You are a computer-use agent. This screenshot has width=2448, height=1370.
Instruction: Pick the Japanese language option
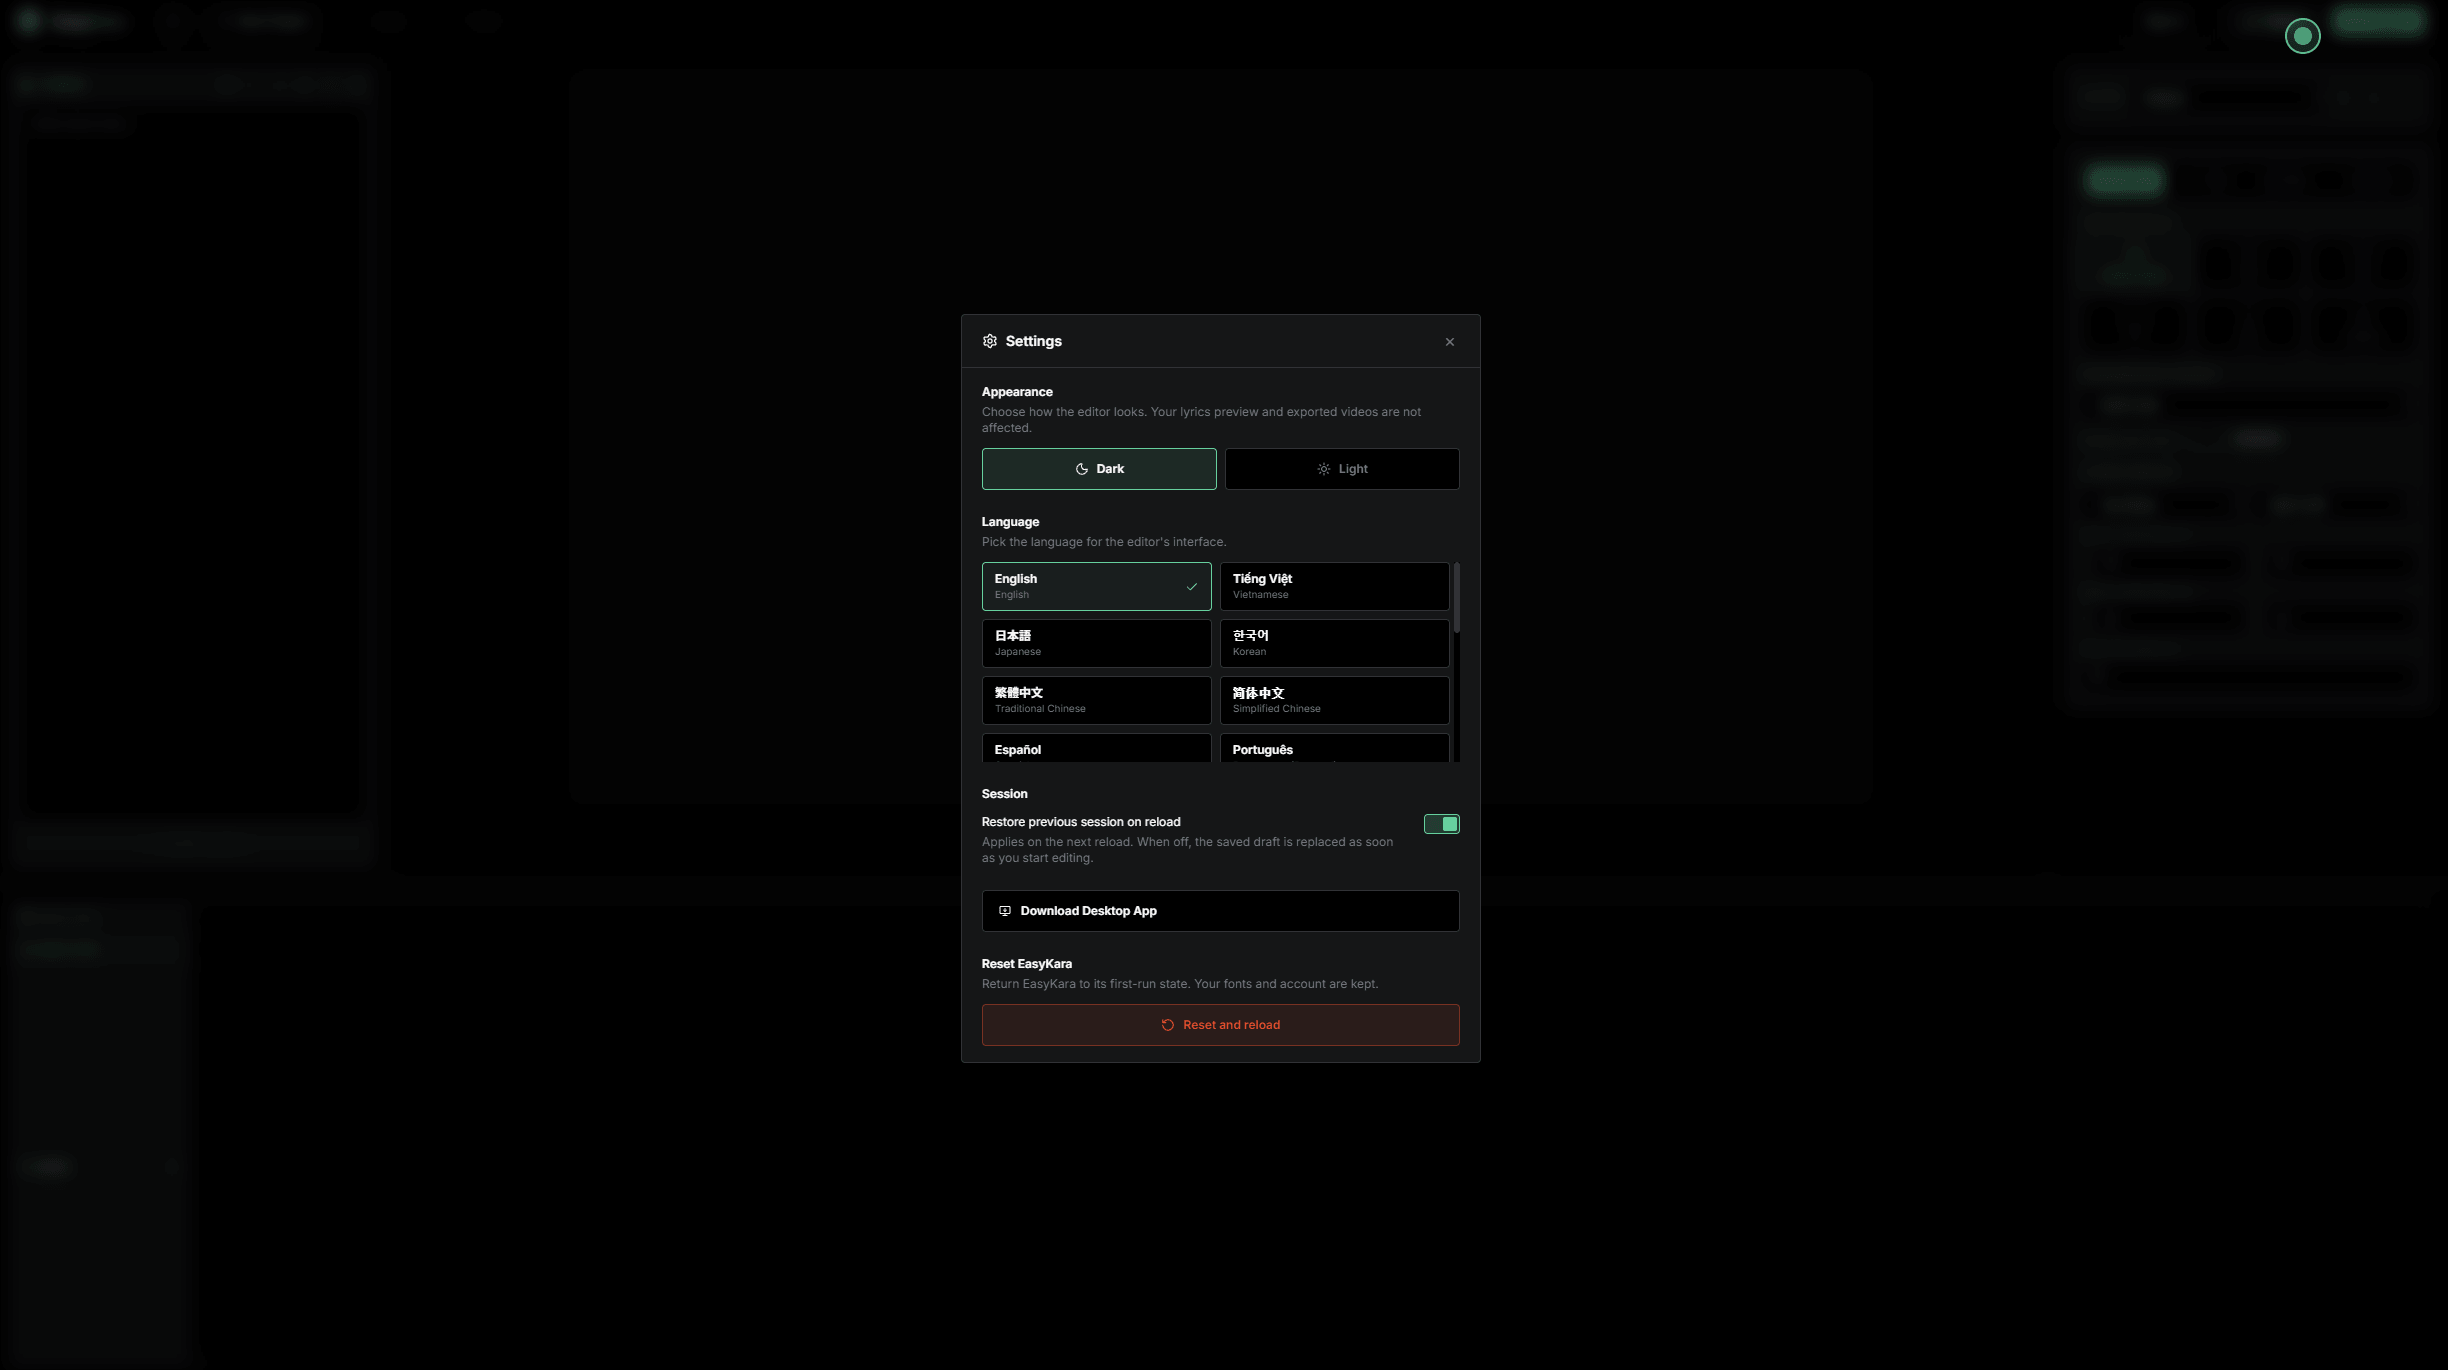(1096, 643)
